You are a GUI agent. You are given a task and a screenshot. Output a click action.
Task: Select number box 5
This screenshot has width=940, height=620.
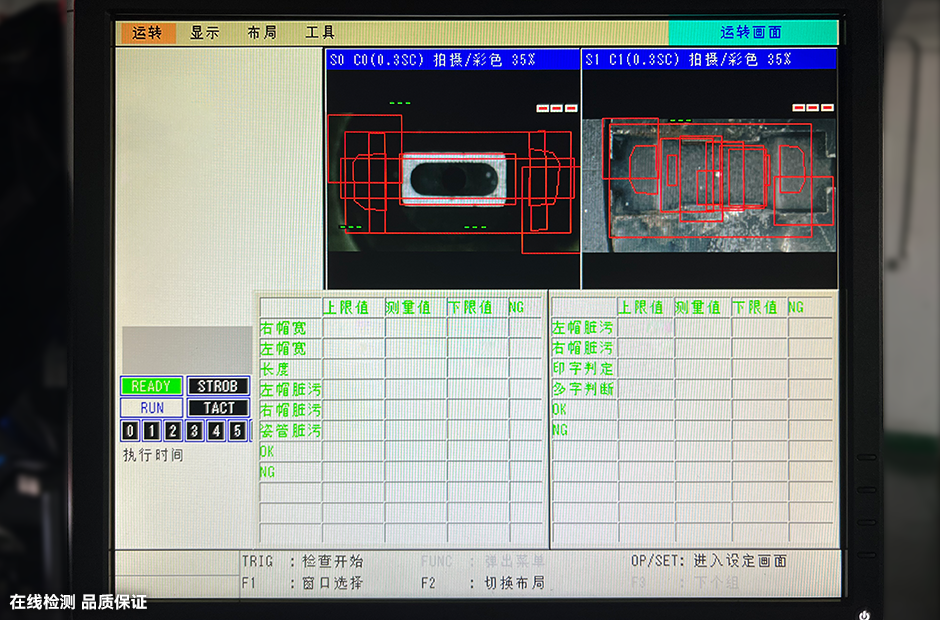tap(237, 431)
